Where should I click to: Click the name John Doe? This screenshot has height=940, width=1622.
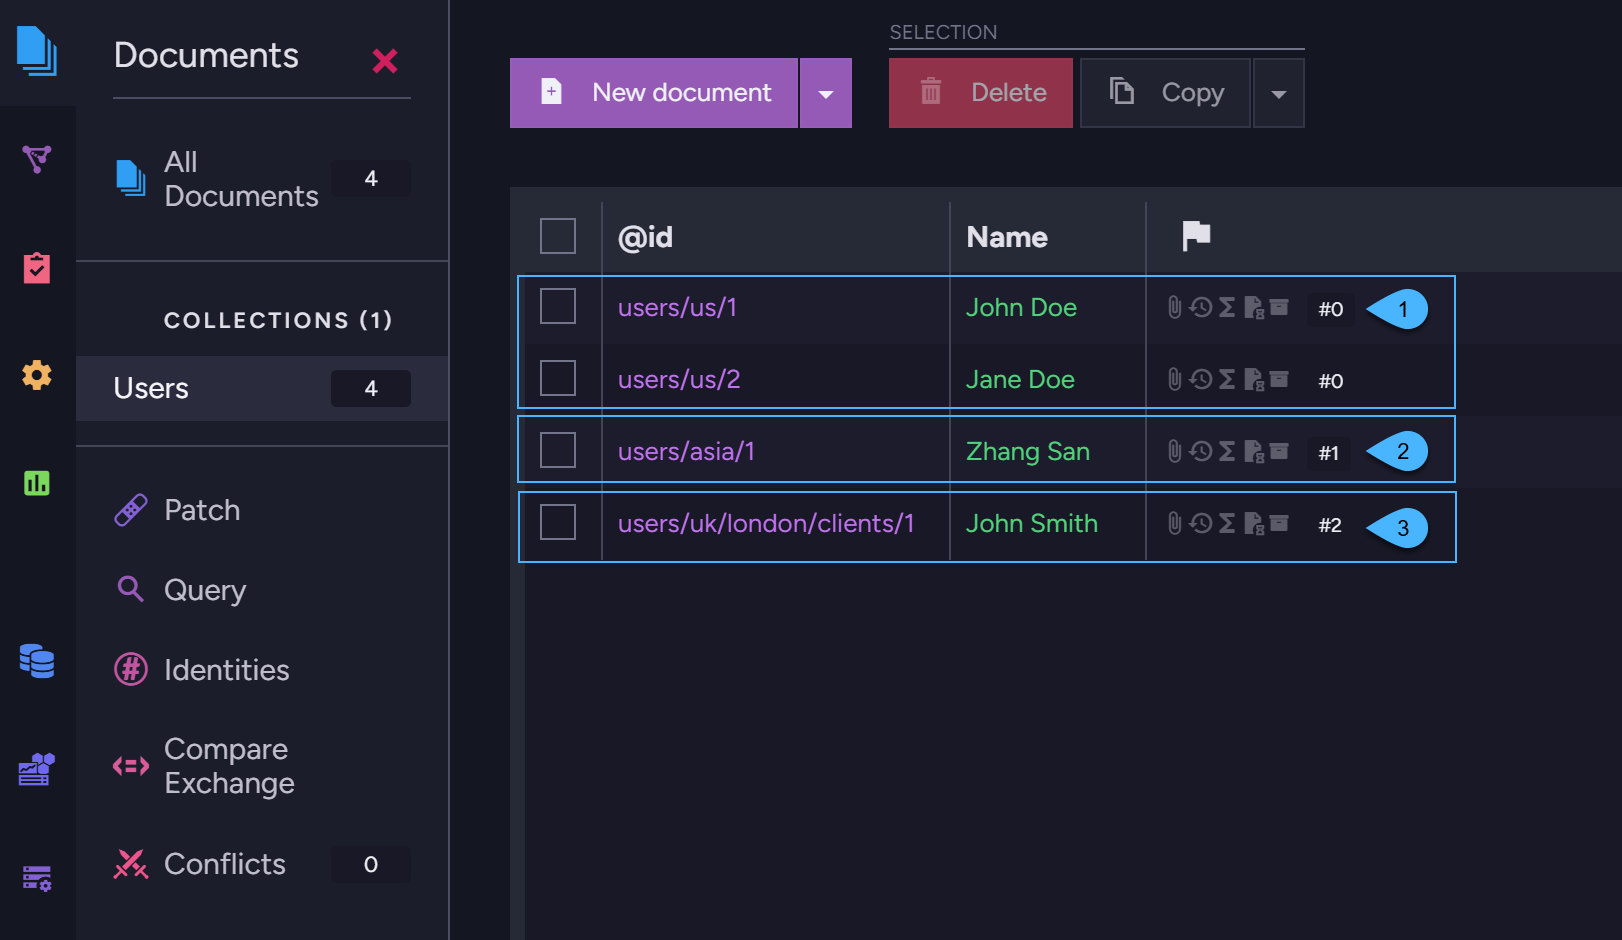tap(1021, 307)
